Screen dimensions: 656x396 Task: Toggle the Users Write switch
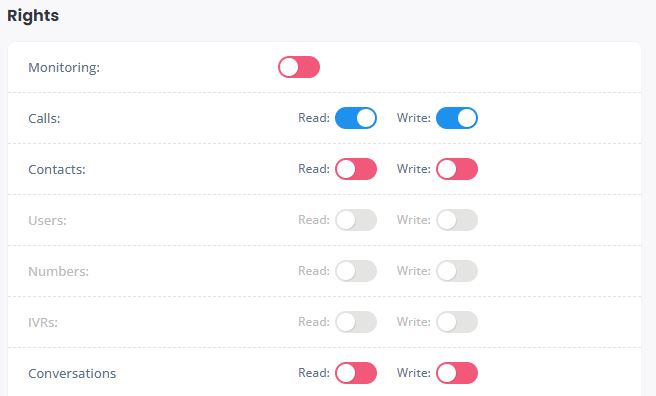(x=457, y=220)
